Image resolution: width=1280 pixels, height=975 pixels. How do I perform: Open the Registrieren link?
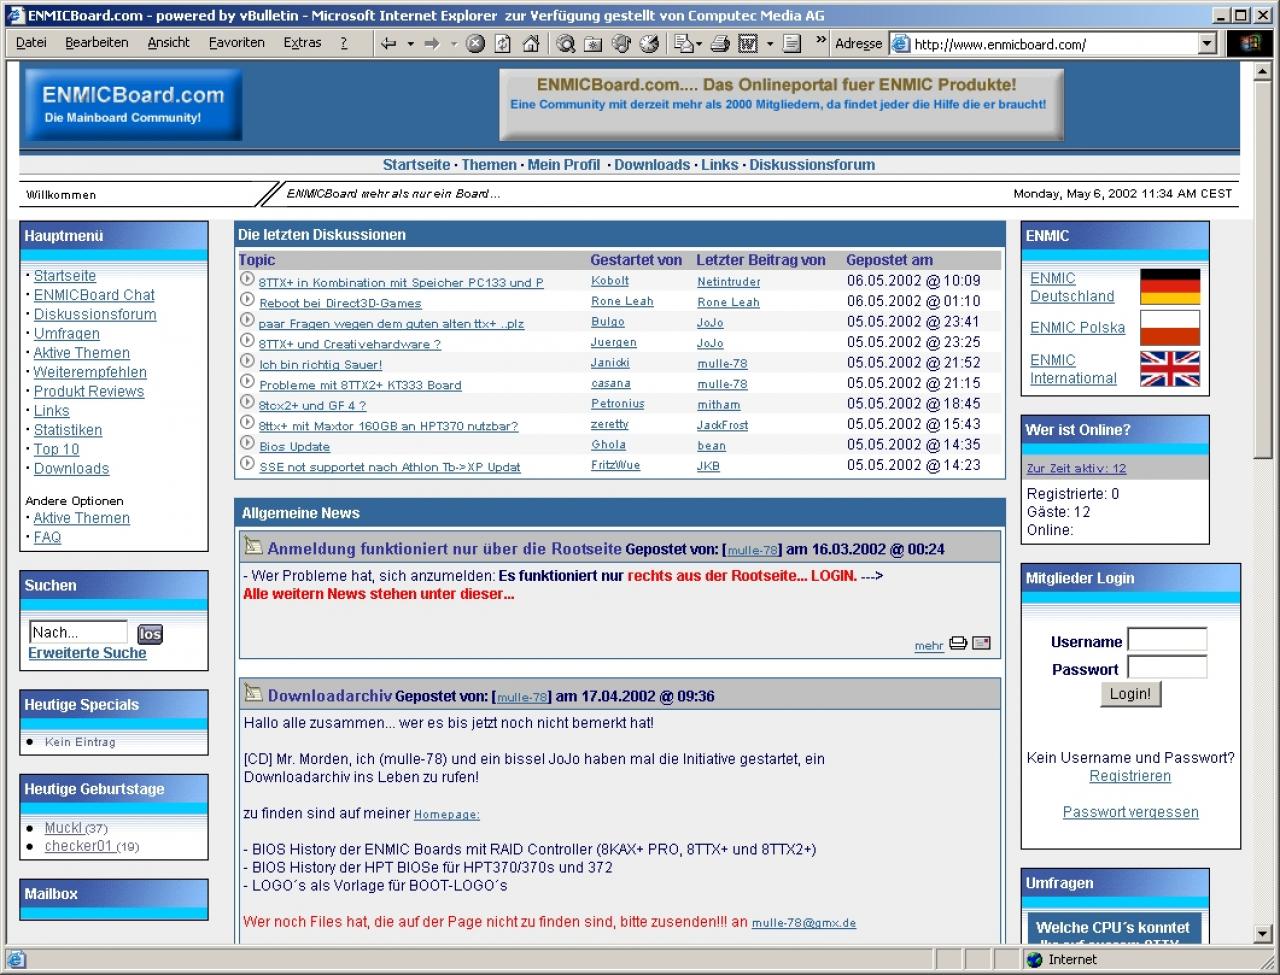(x=1130, y=776)
